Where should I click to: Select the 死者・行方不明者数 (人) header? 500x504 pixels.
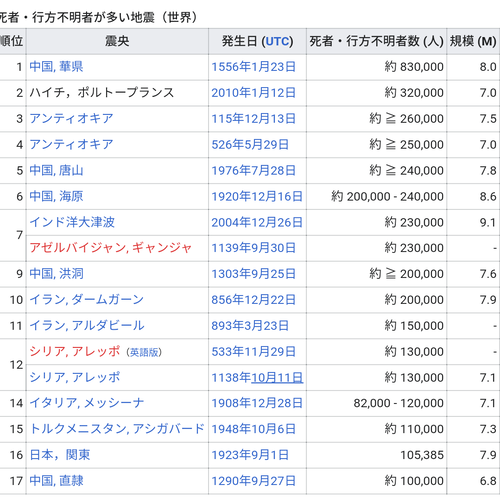(x=376, y=41)
